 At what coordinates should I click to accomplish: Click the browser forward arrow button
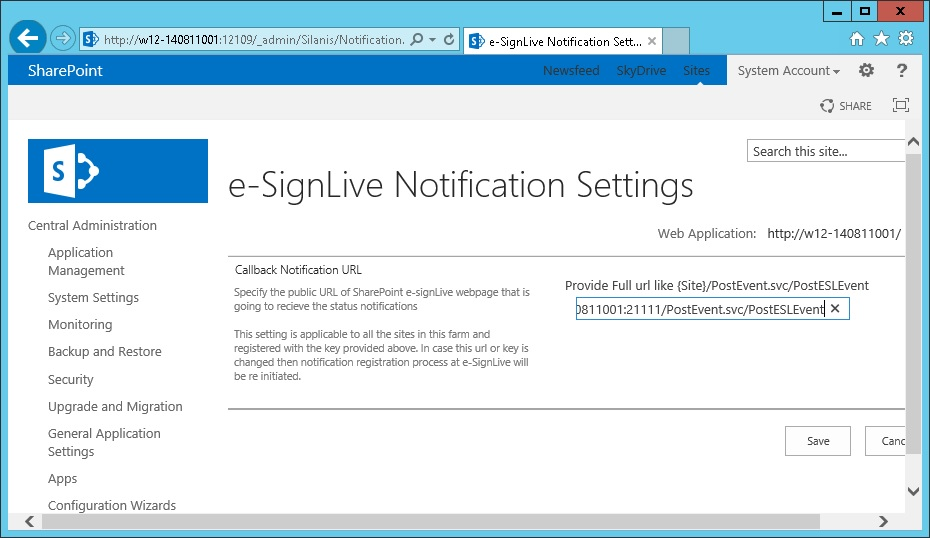pyautogui.click(x=63, y=39)
